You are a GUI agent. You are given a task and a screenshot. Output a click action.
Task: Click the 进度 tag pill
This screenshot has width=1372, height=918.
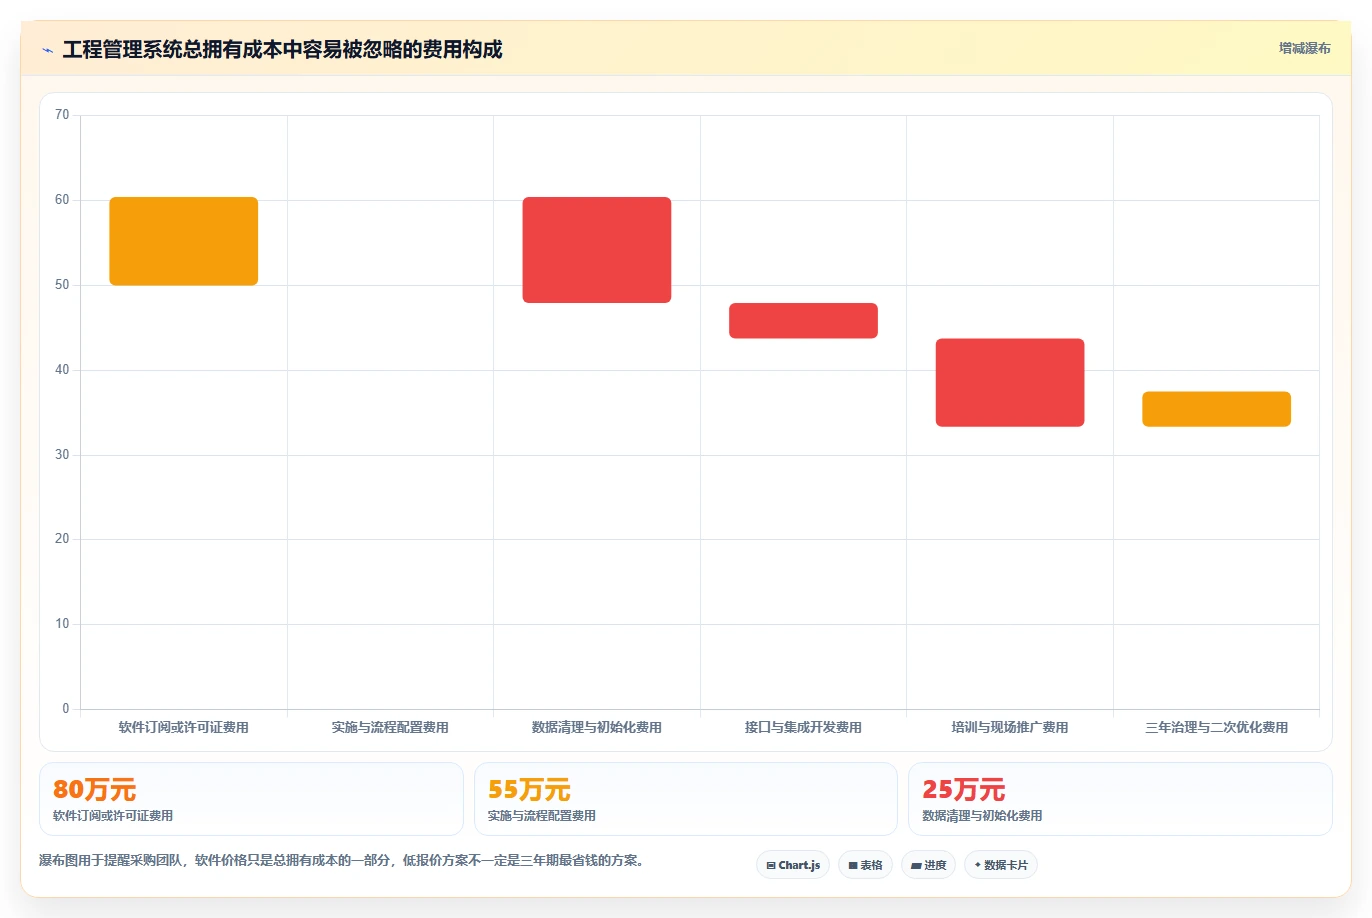coord(929,865)
